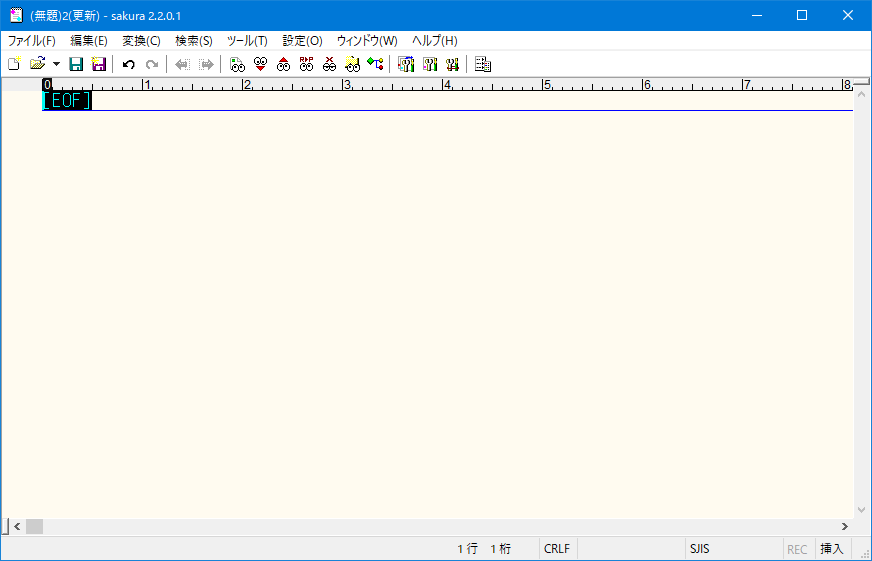
Task: Click the vertical scrollbar down arrow
Action: point(861,510)
